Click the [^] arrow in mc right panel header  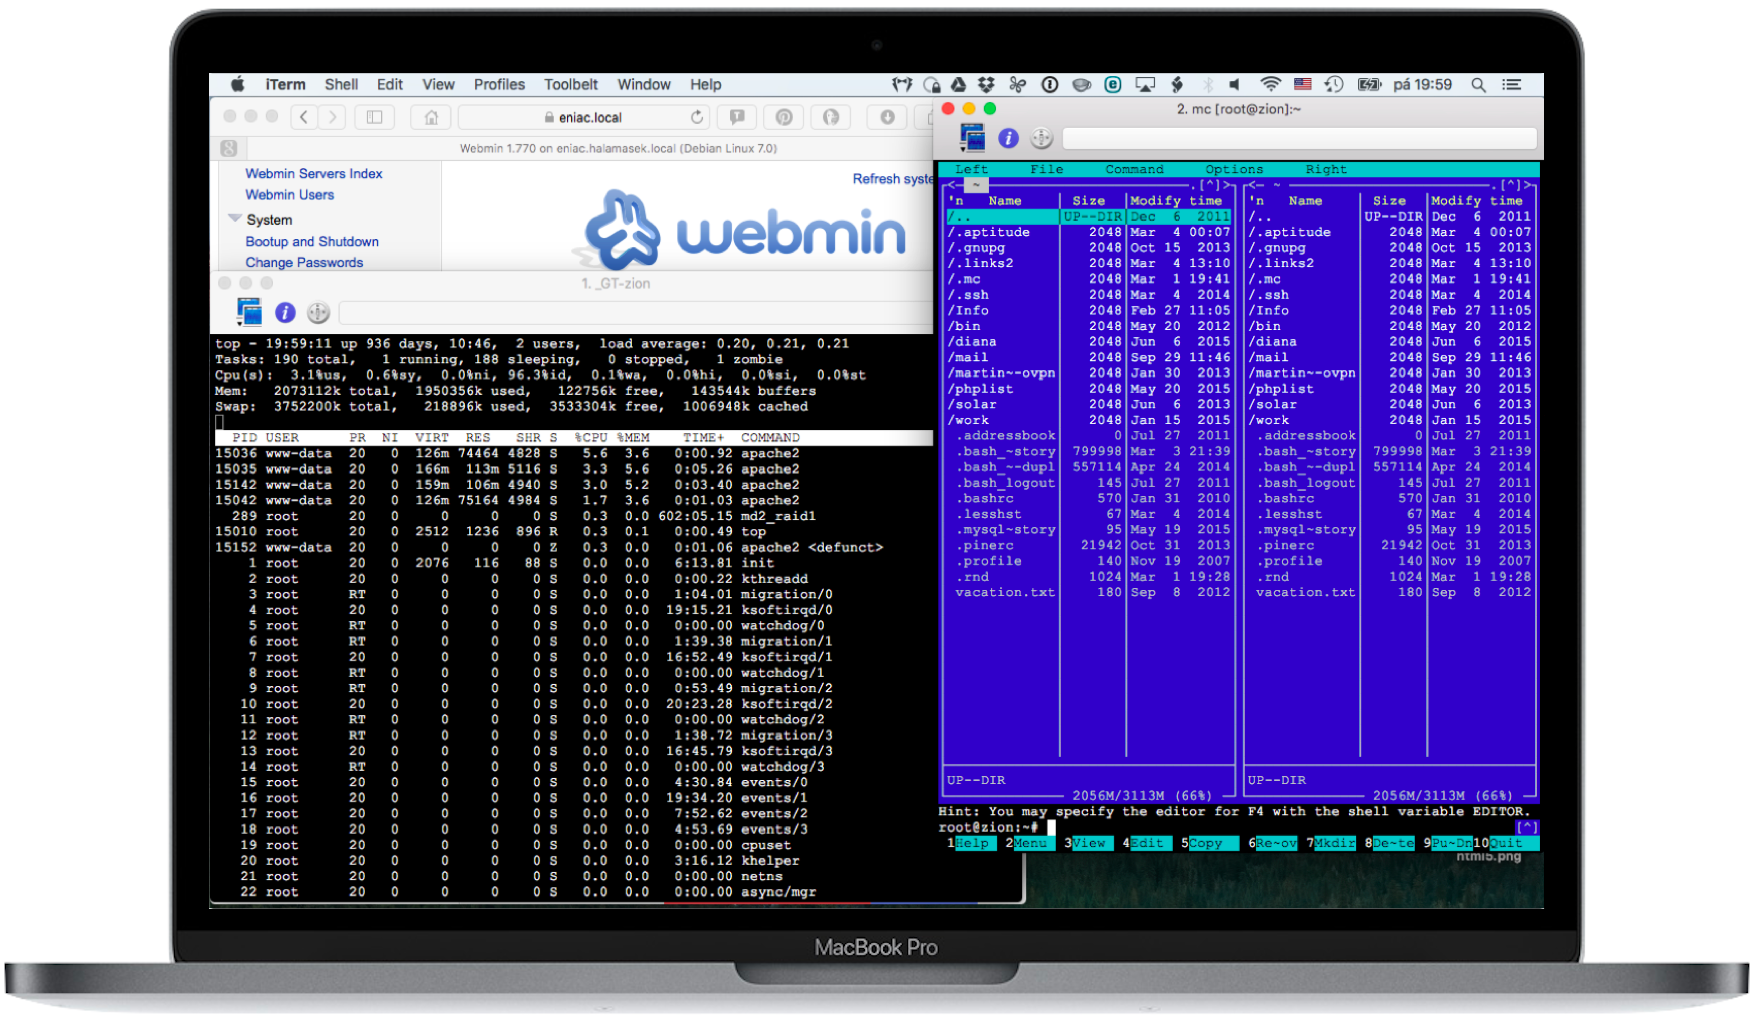click(1511, 185)
